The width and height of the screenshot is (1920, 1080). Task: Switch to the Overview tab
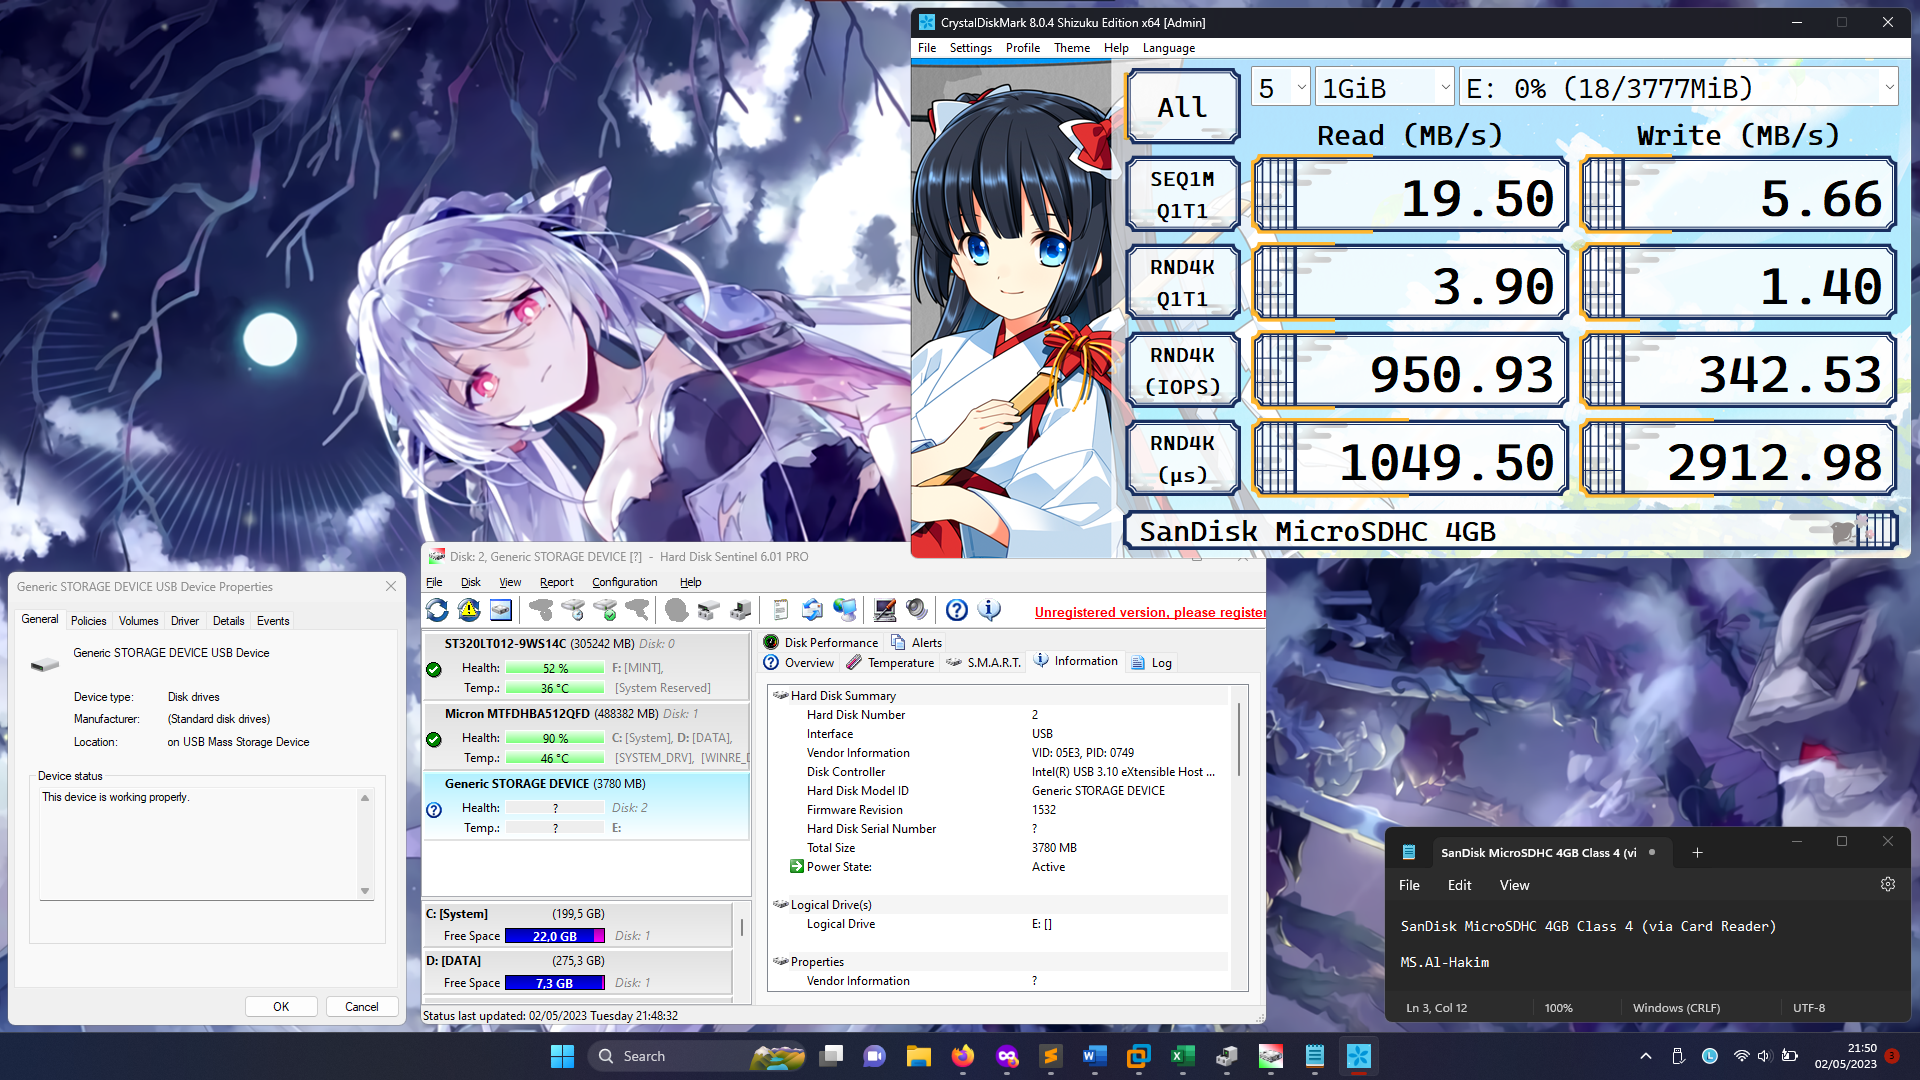pyautogui.click(x=799, y=663)
